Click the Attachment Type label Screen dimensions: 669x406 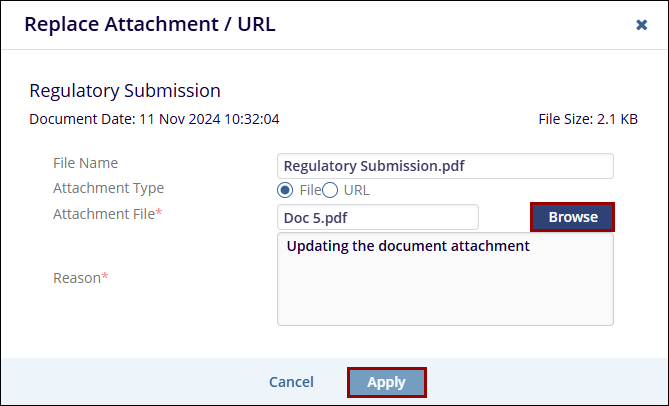(x=108, y=188)
